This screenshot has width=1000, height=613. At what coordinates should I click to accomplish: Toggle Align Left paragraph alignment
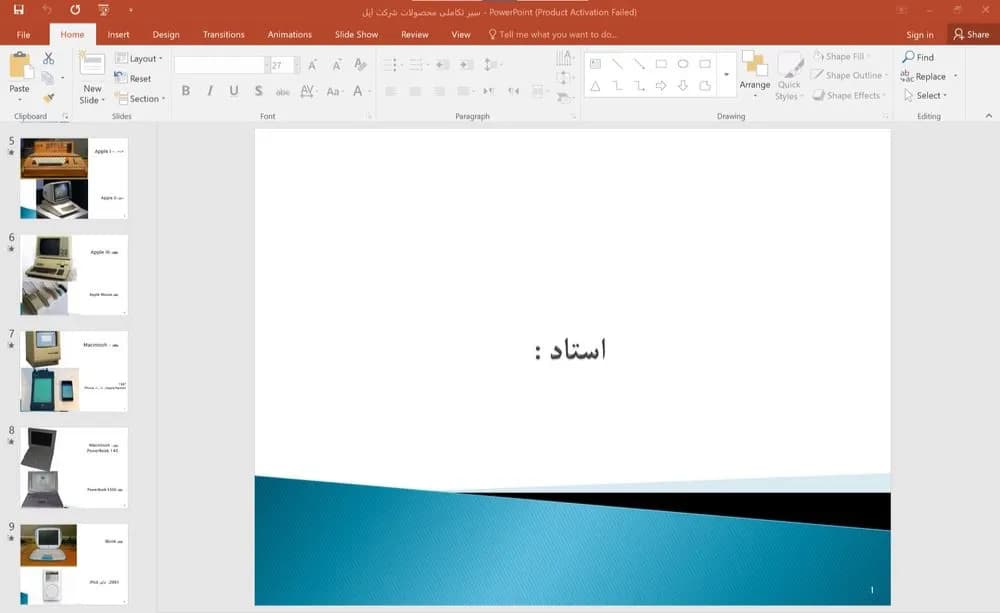tap(391, 91)
